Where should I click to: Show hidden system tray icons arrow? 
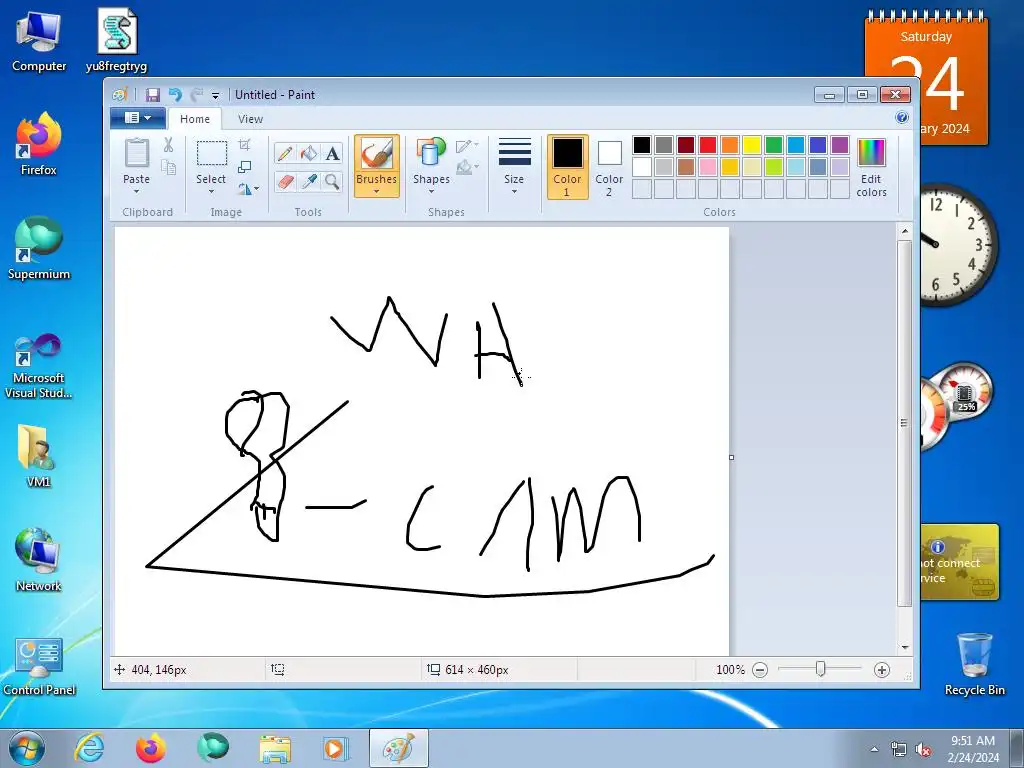pyautogui.click(x=874, y=749)
